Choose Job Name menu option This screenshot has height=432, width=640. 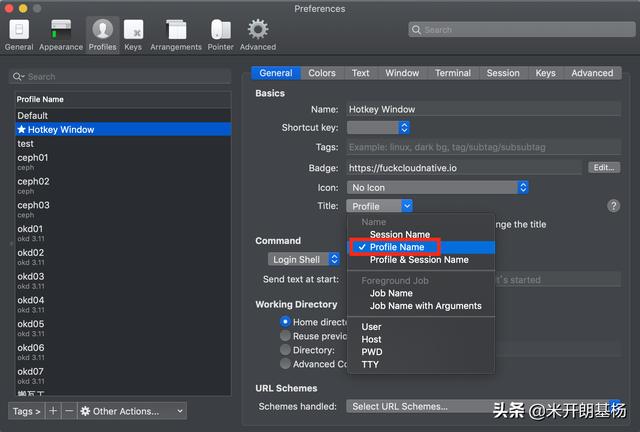(x=421, y=293)
